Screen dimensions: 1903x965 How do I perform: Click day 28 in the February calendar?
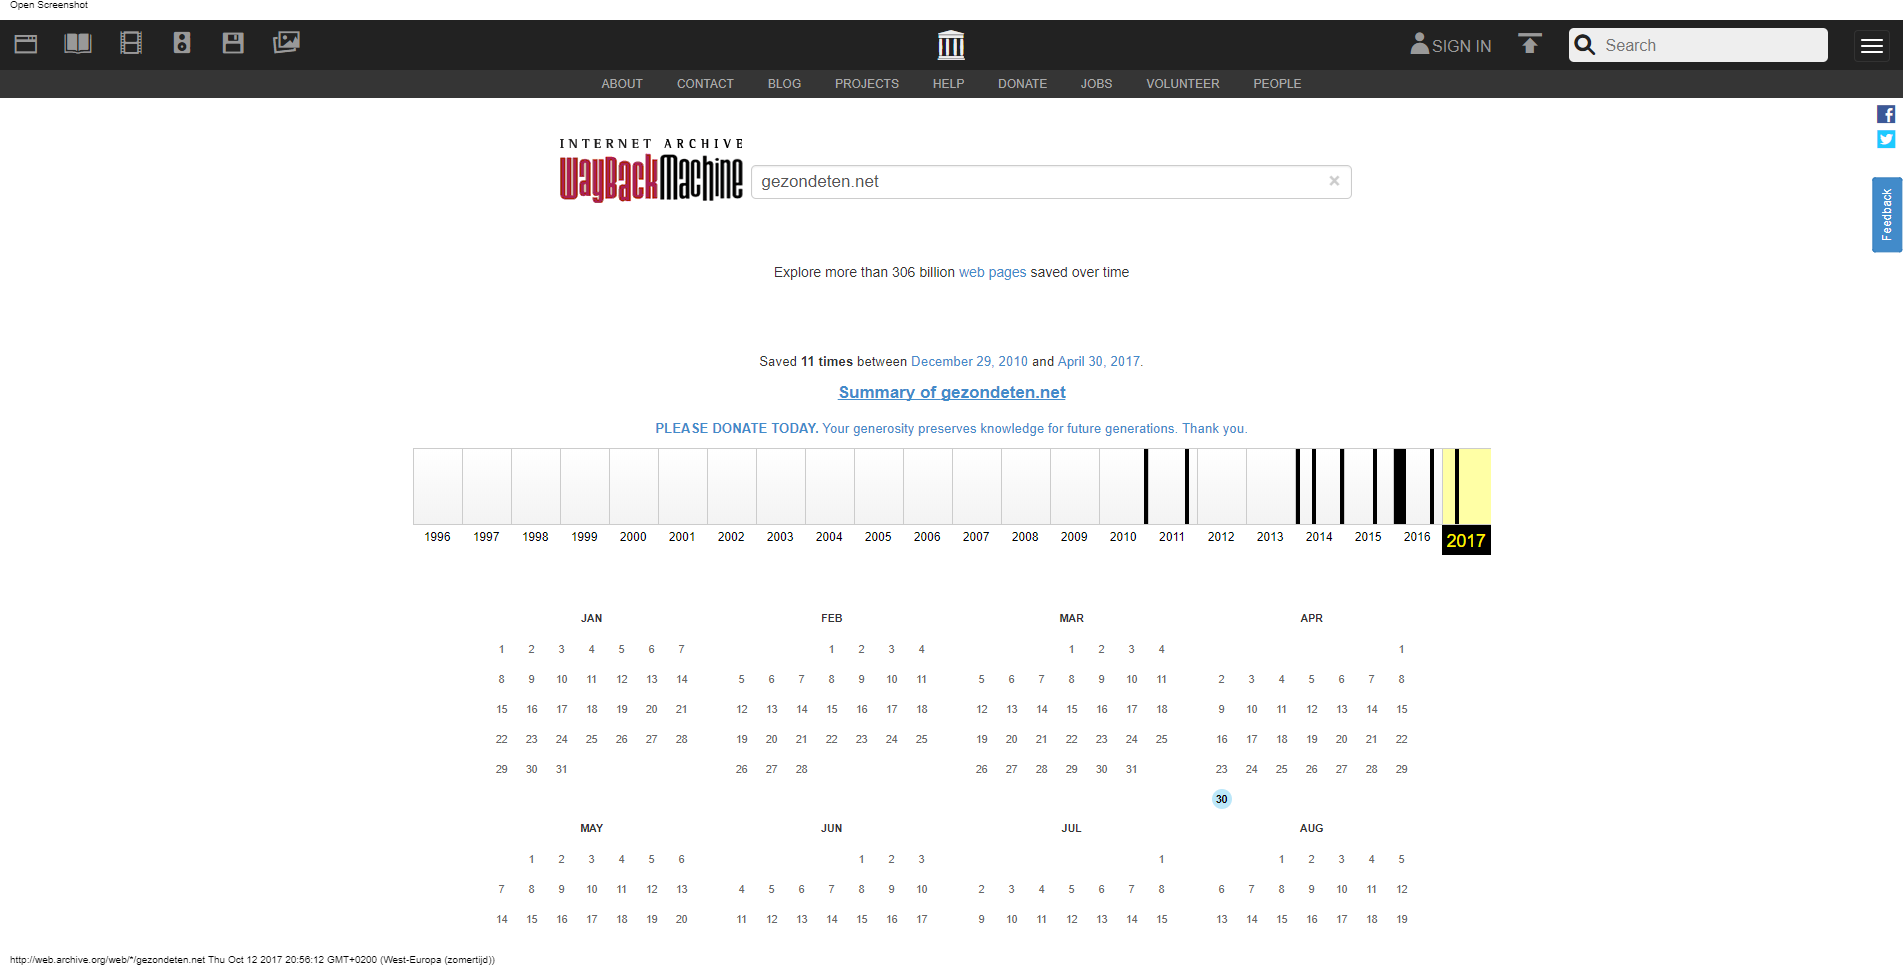pyautogui.click(x=802, y=769)
